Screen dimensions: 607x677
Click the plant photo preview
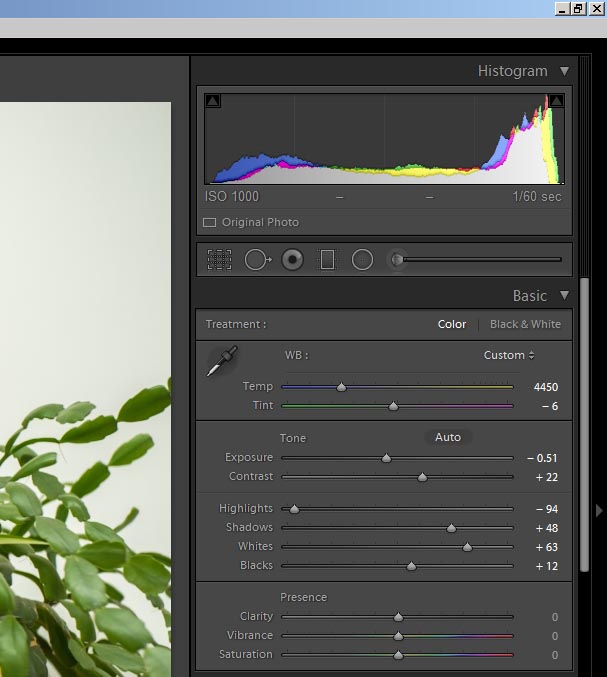click(85, 389)
